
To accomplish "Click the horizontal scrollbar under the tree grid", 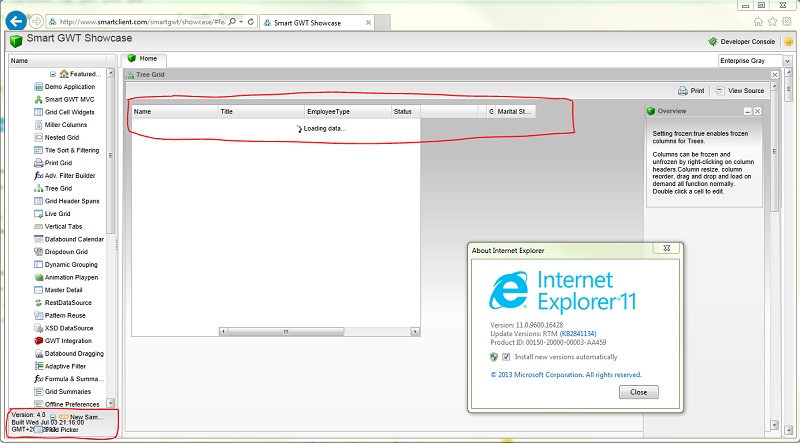I will [x=300, y=331].
